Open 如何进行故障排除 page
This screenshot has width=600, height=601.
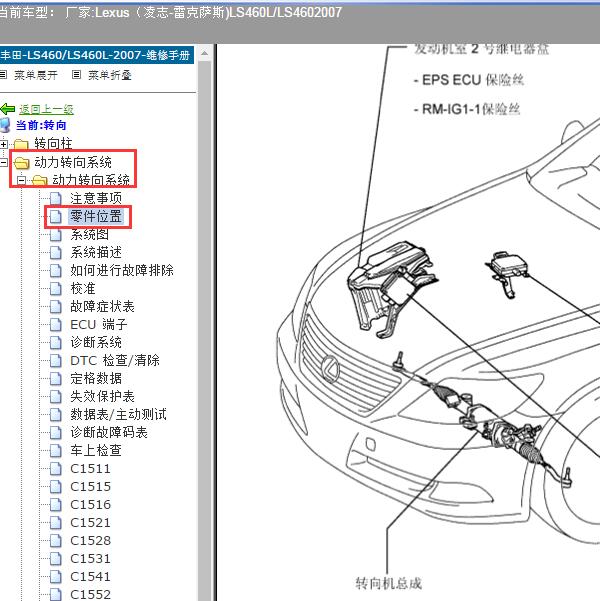[122, 270]
